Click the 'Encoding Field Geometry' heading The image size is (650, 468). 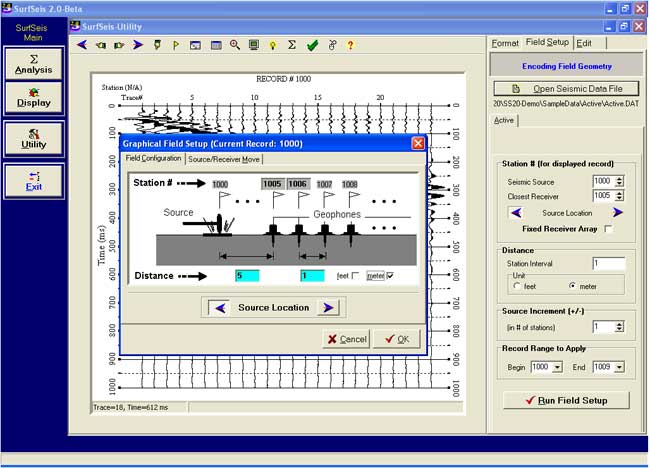(x=566, y=66)
